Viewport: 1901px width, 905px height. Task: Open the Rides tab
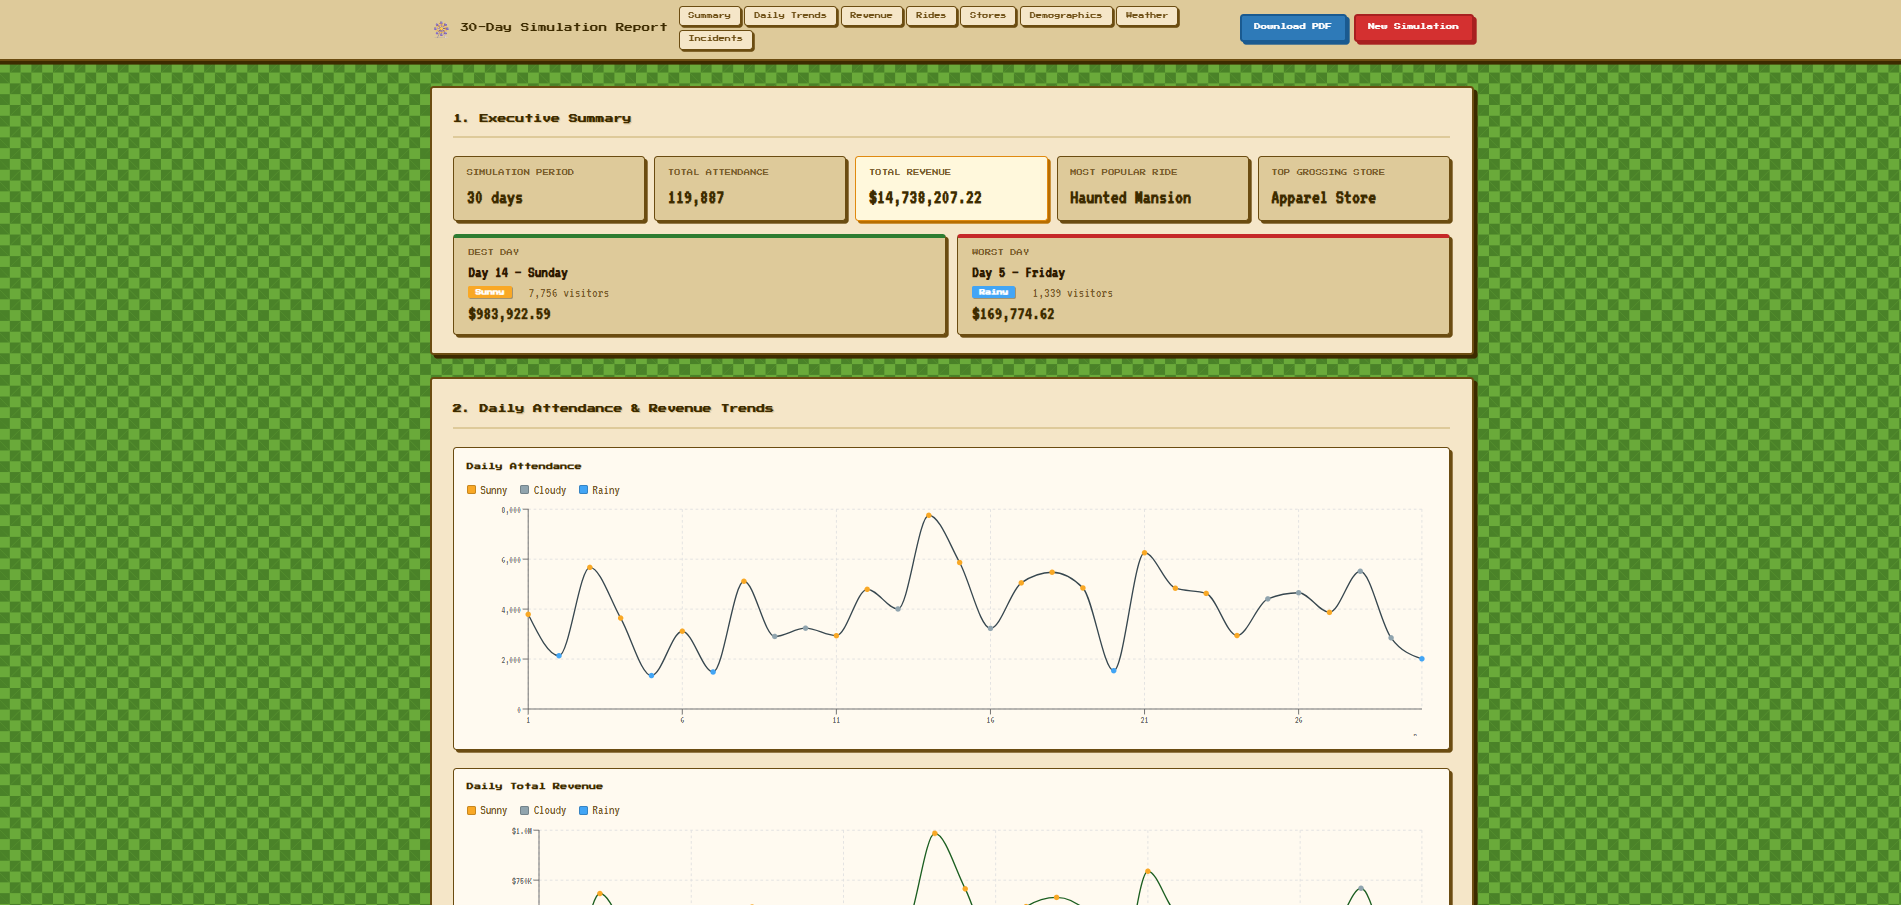[931, 16]
